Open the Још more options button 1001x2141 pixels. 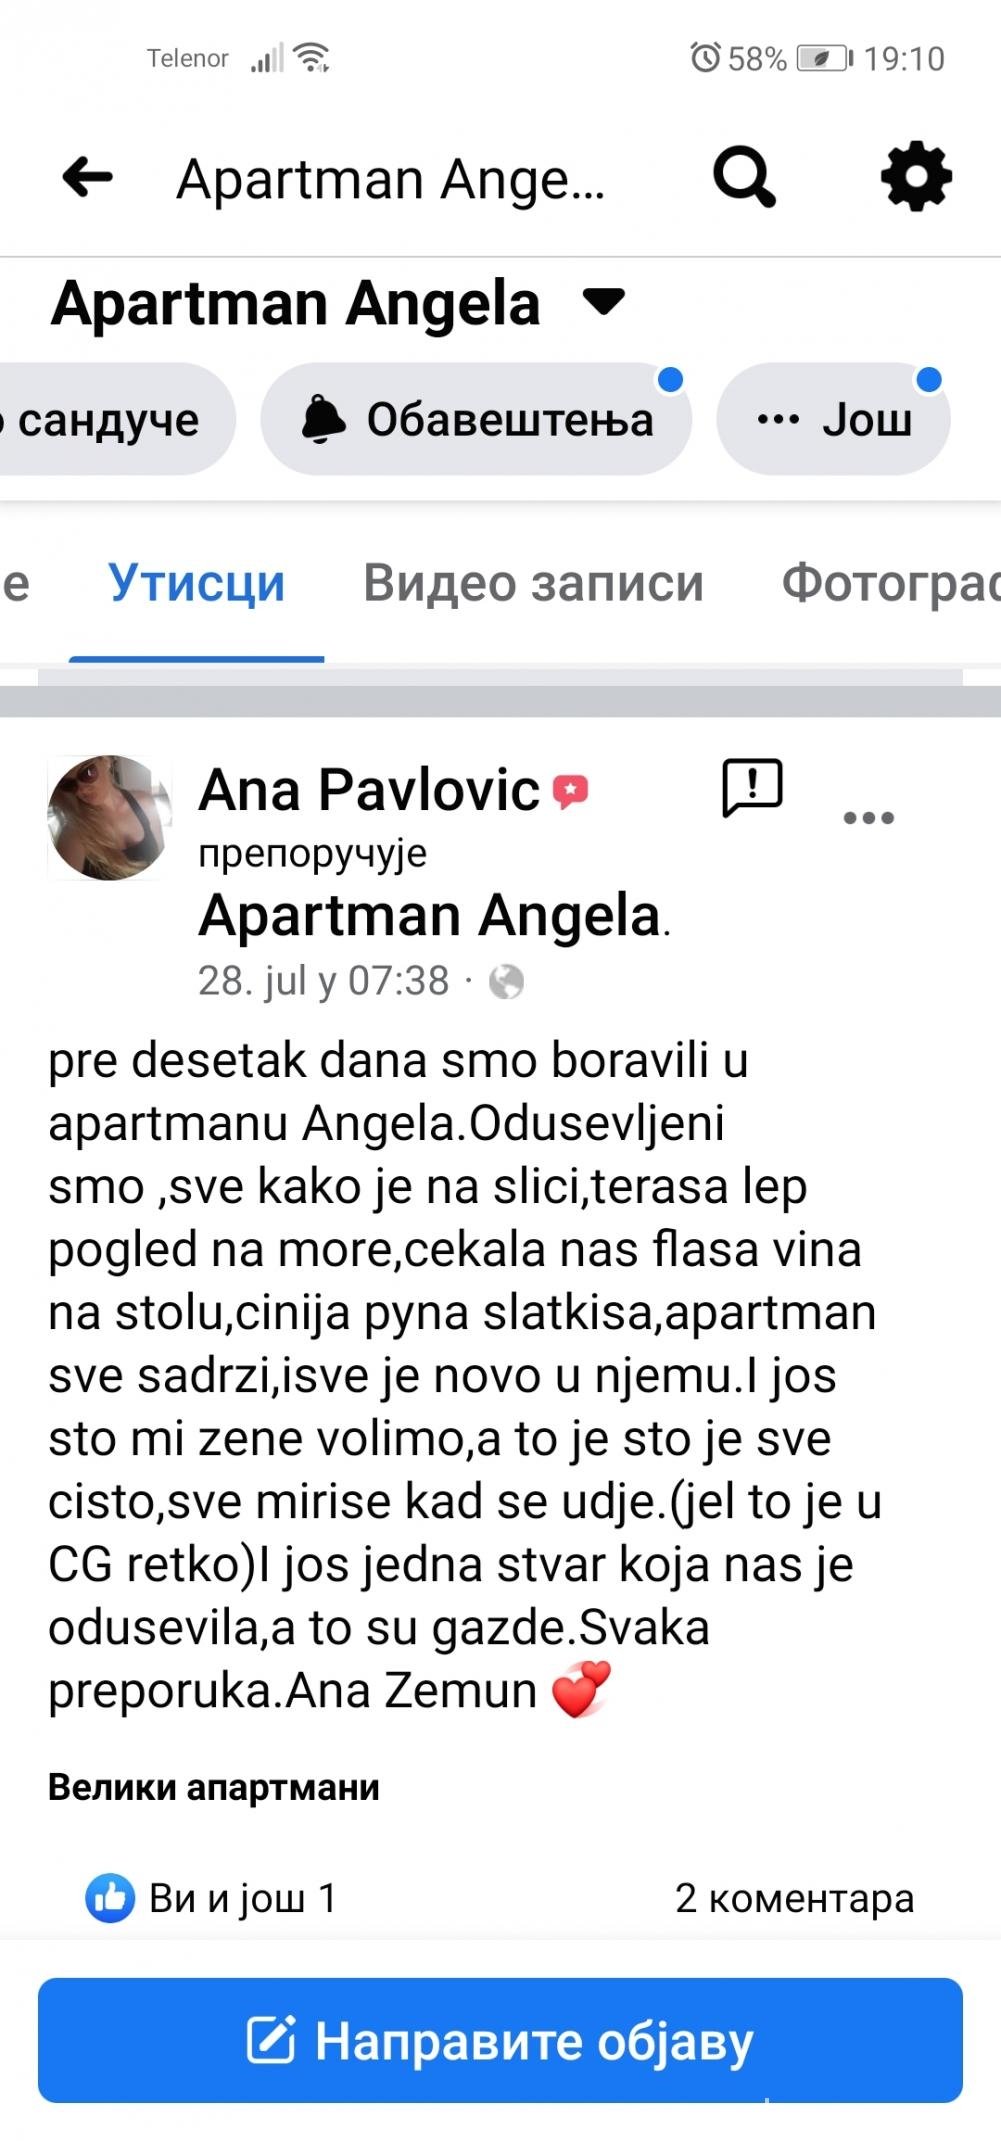(x=833, y=419)
